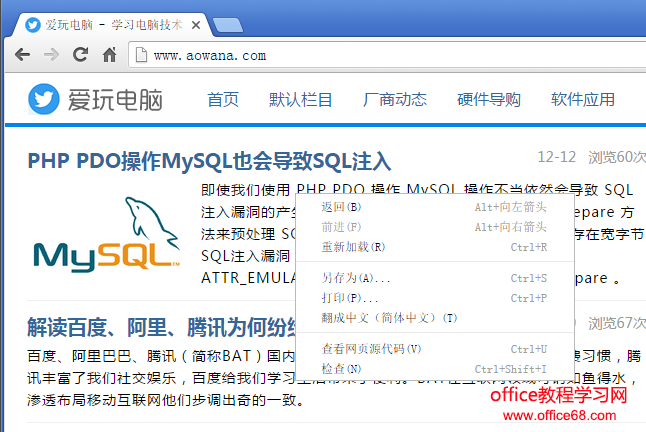Viewport: 646px width, 432px height.
Task: Choose 返回(B) in context menu
Action: point(435,207)
